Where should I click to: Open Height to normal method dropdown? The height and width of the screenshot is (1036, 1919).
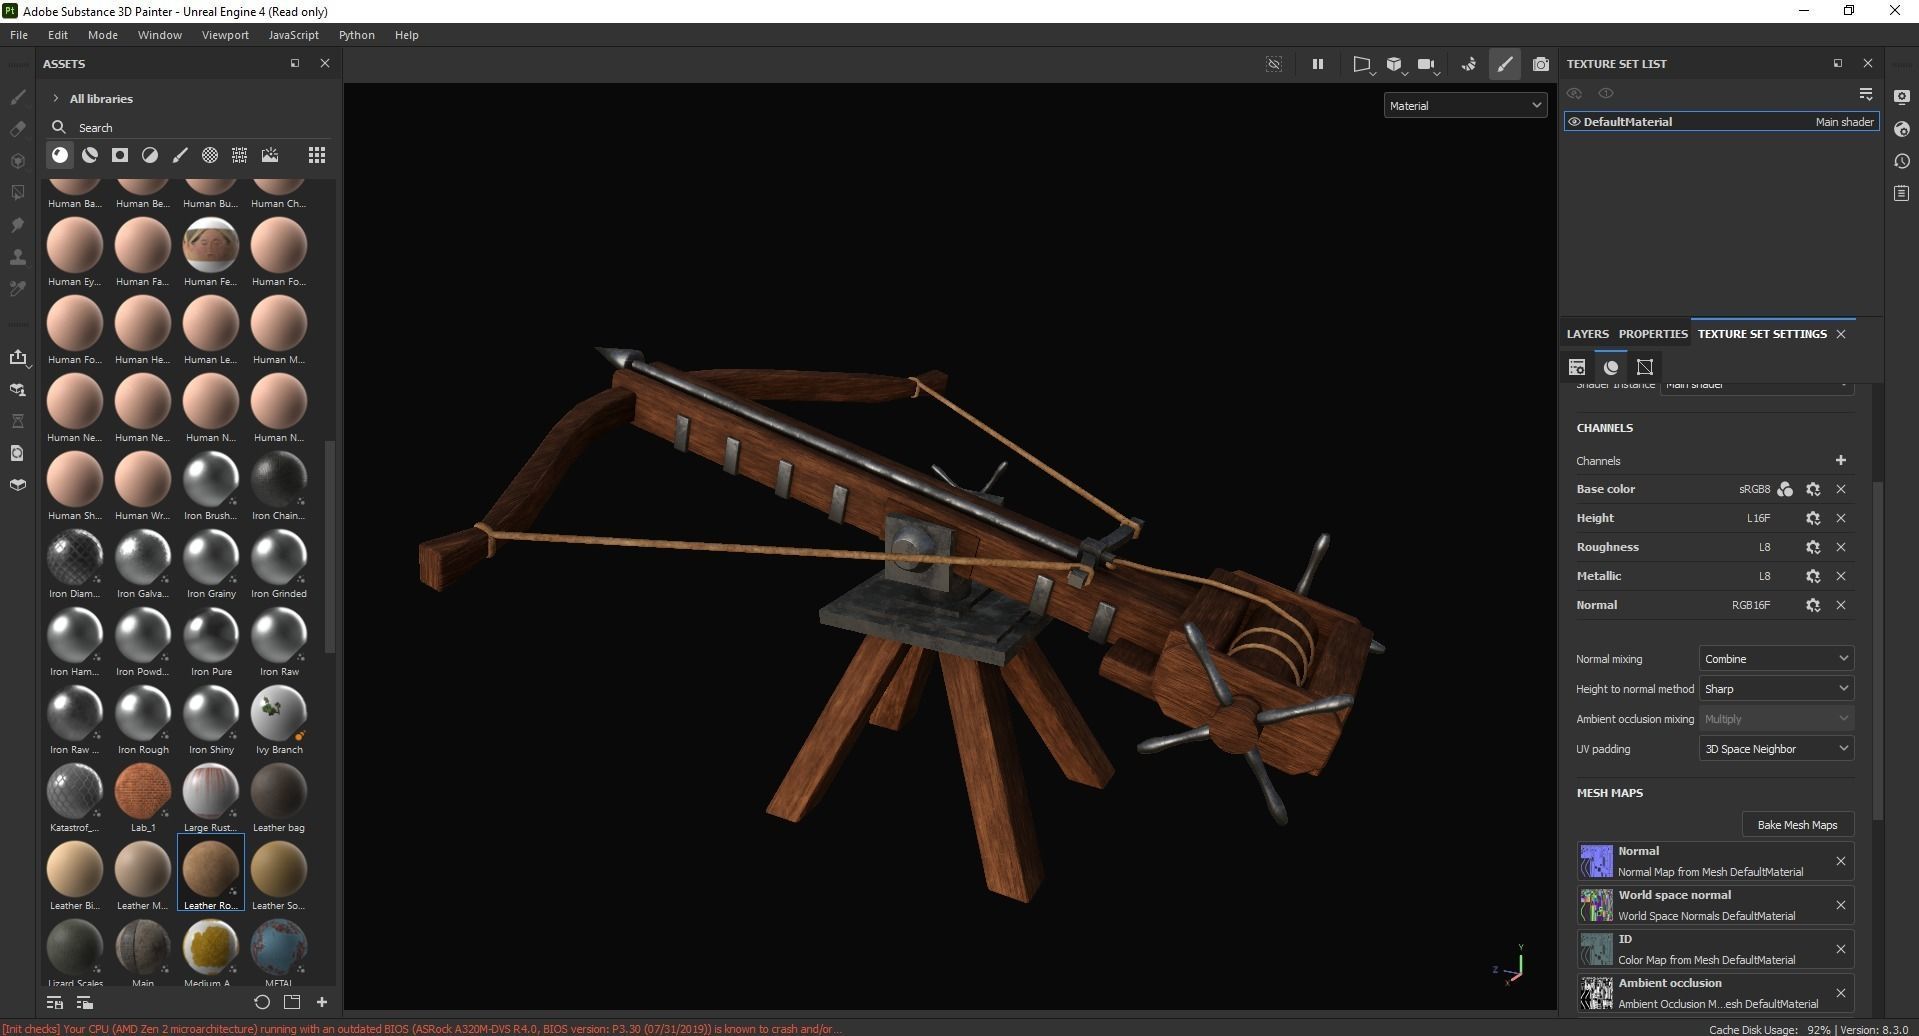[x=1776, y=688]
